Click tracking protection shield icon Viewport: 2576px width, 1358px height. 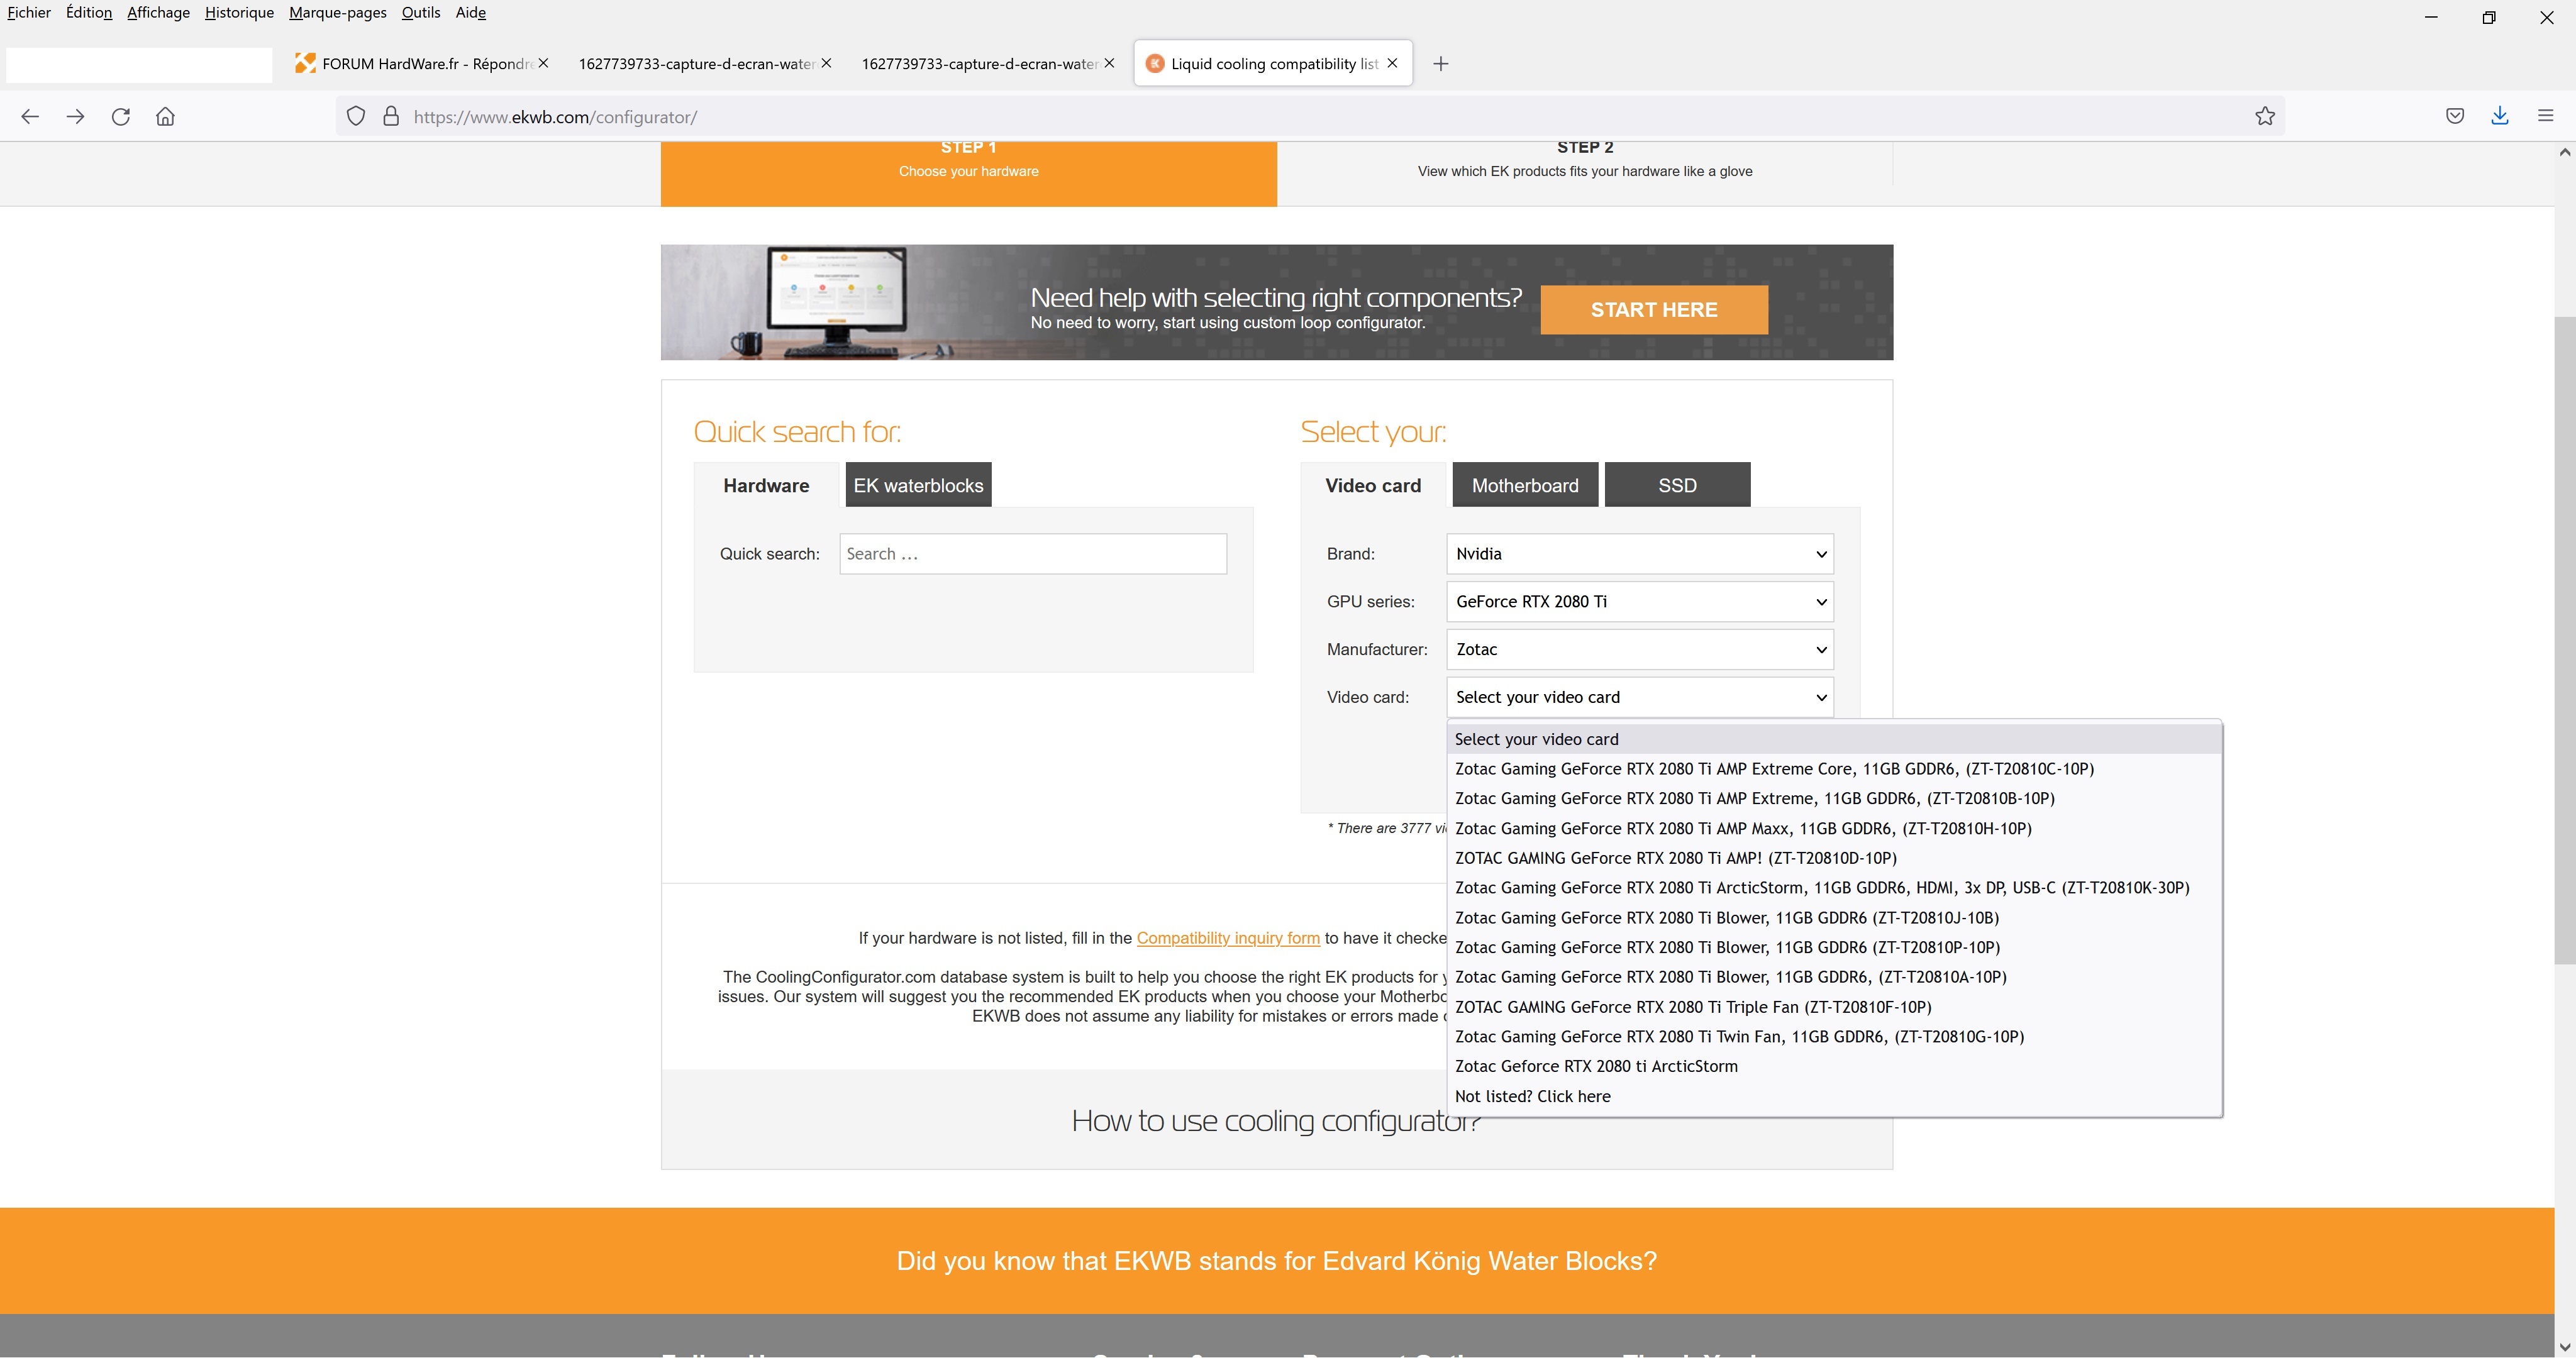(x=355, y=116)
